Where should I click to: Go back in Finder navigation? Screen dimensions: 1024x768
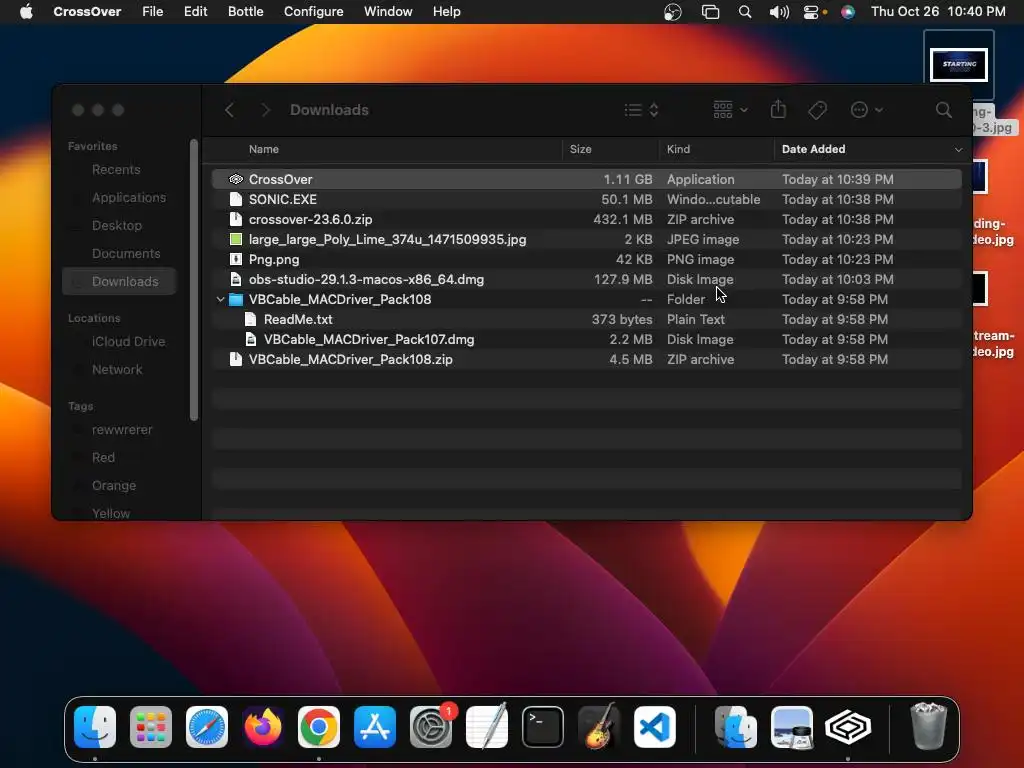(229, 110)
